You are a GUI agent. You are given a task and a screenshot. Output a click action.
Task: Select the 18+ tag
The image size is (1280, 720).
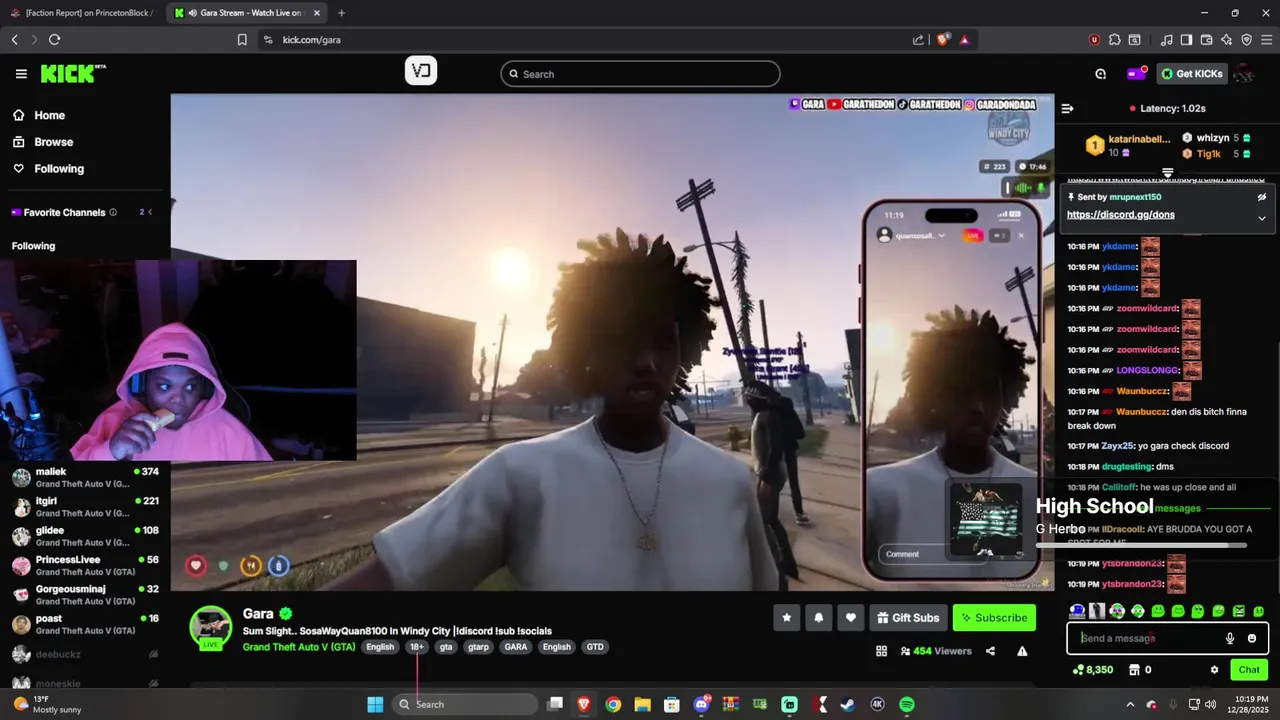416,647
